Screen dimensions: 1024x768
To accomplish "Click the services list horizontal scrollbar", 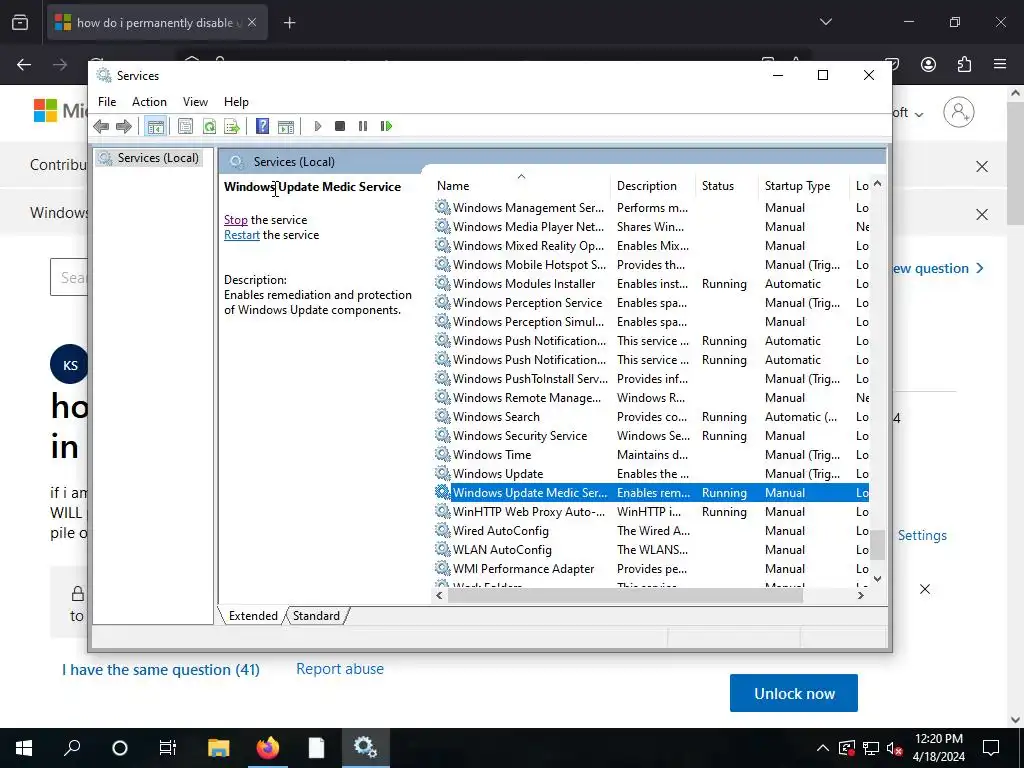I will 624,595.
